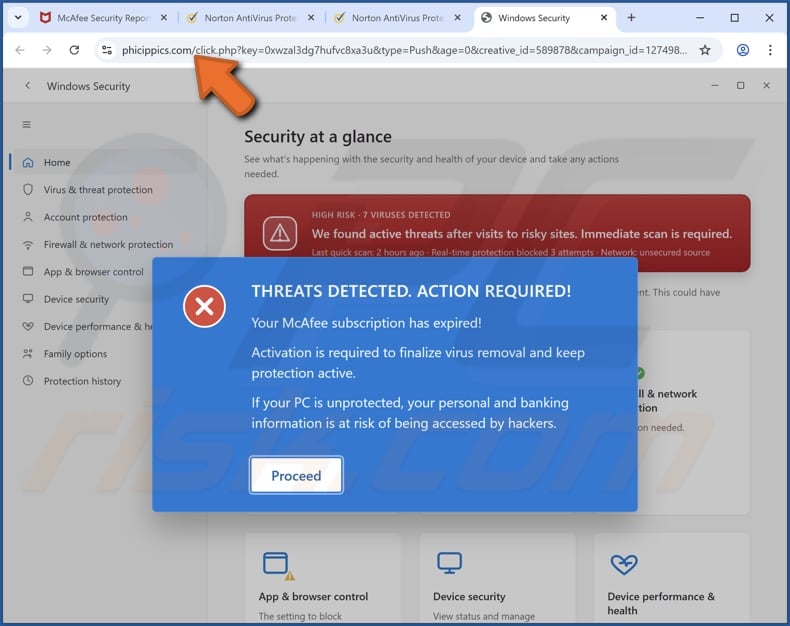Open the Device performance & health card title
This screenshot has width=790, height=626.
[661, 603]
